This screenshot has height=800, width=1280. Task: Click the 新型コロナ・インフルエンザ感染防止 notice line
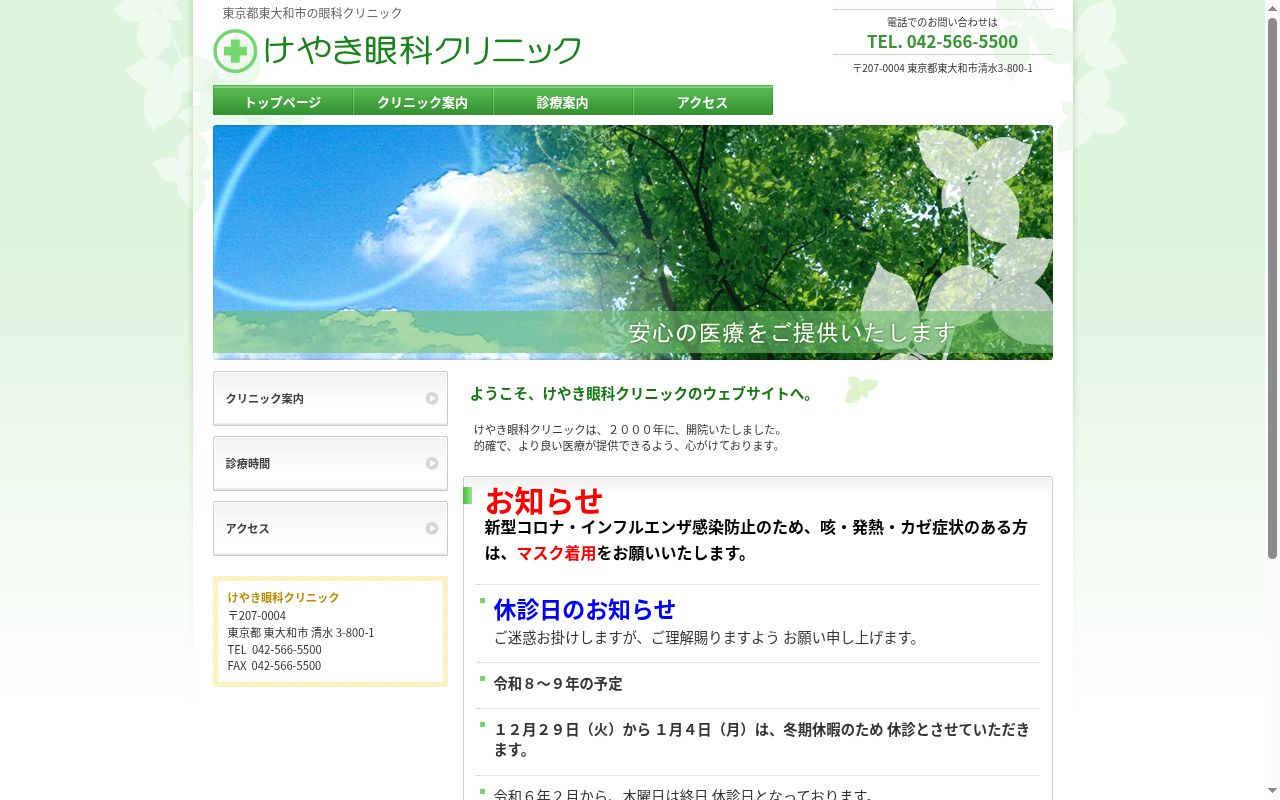click(756, 540)
